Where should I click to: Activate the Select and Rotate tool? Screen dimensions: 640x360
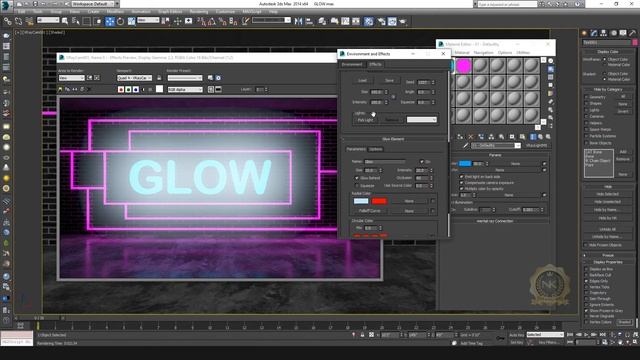120,21
